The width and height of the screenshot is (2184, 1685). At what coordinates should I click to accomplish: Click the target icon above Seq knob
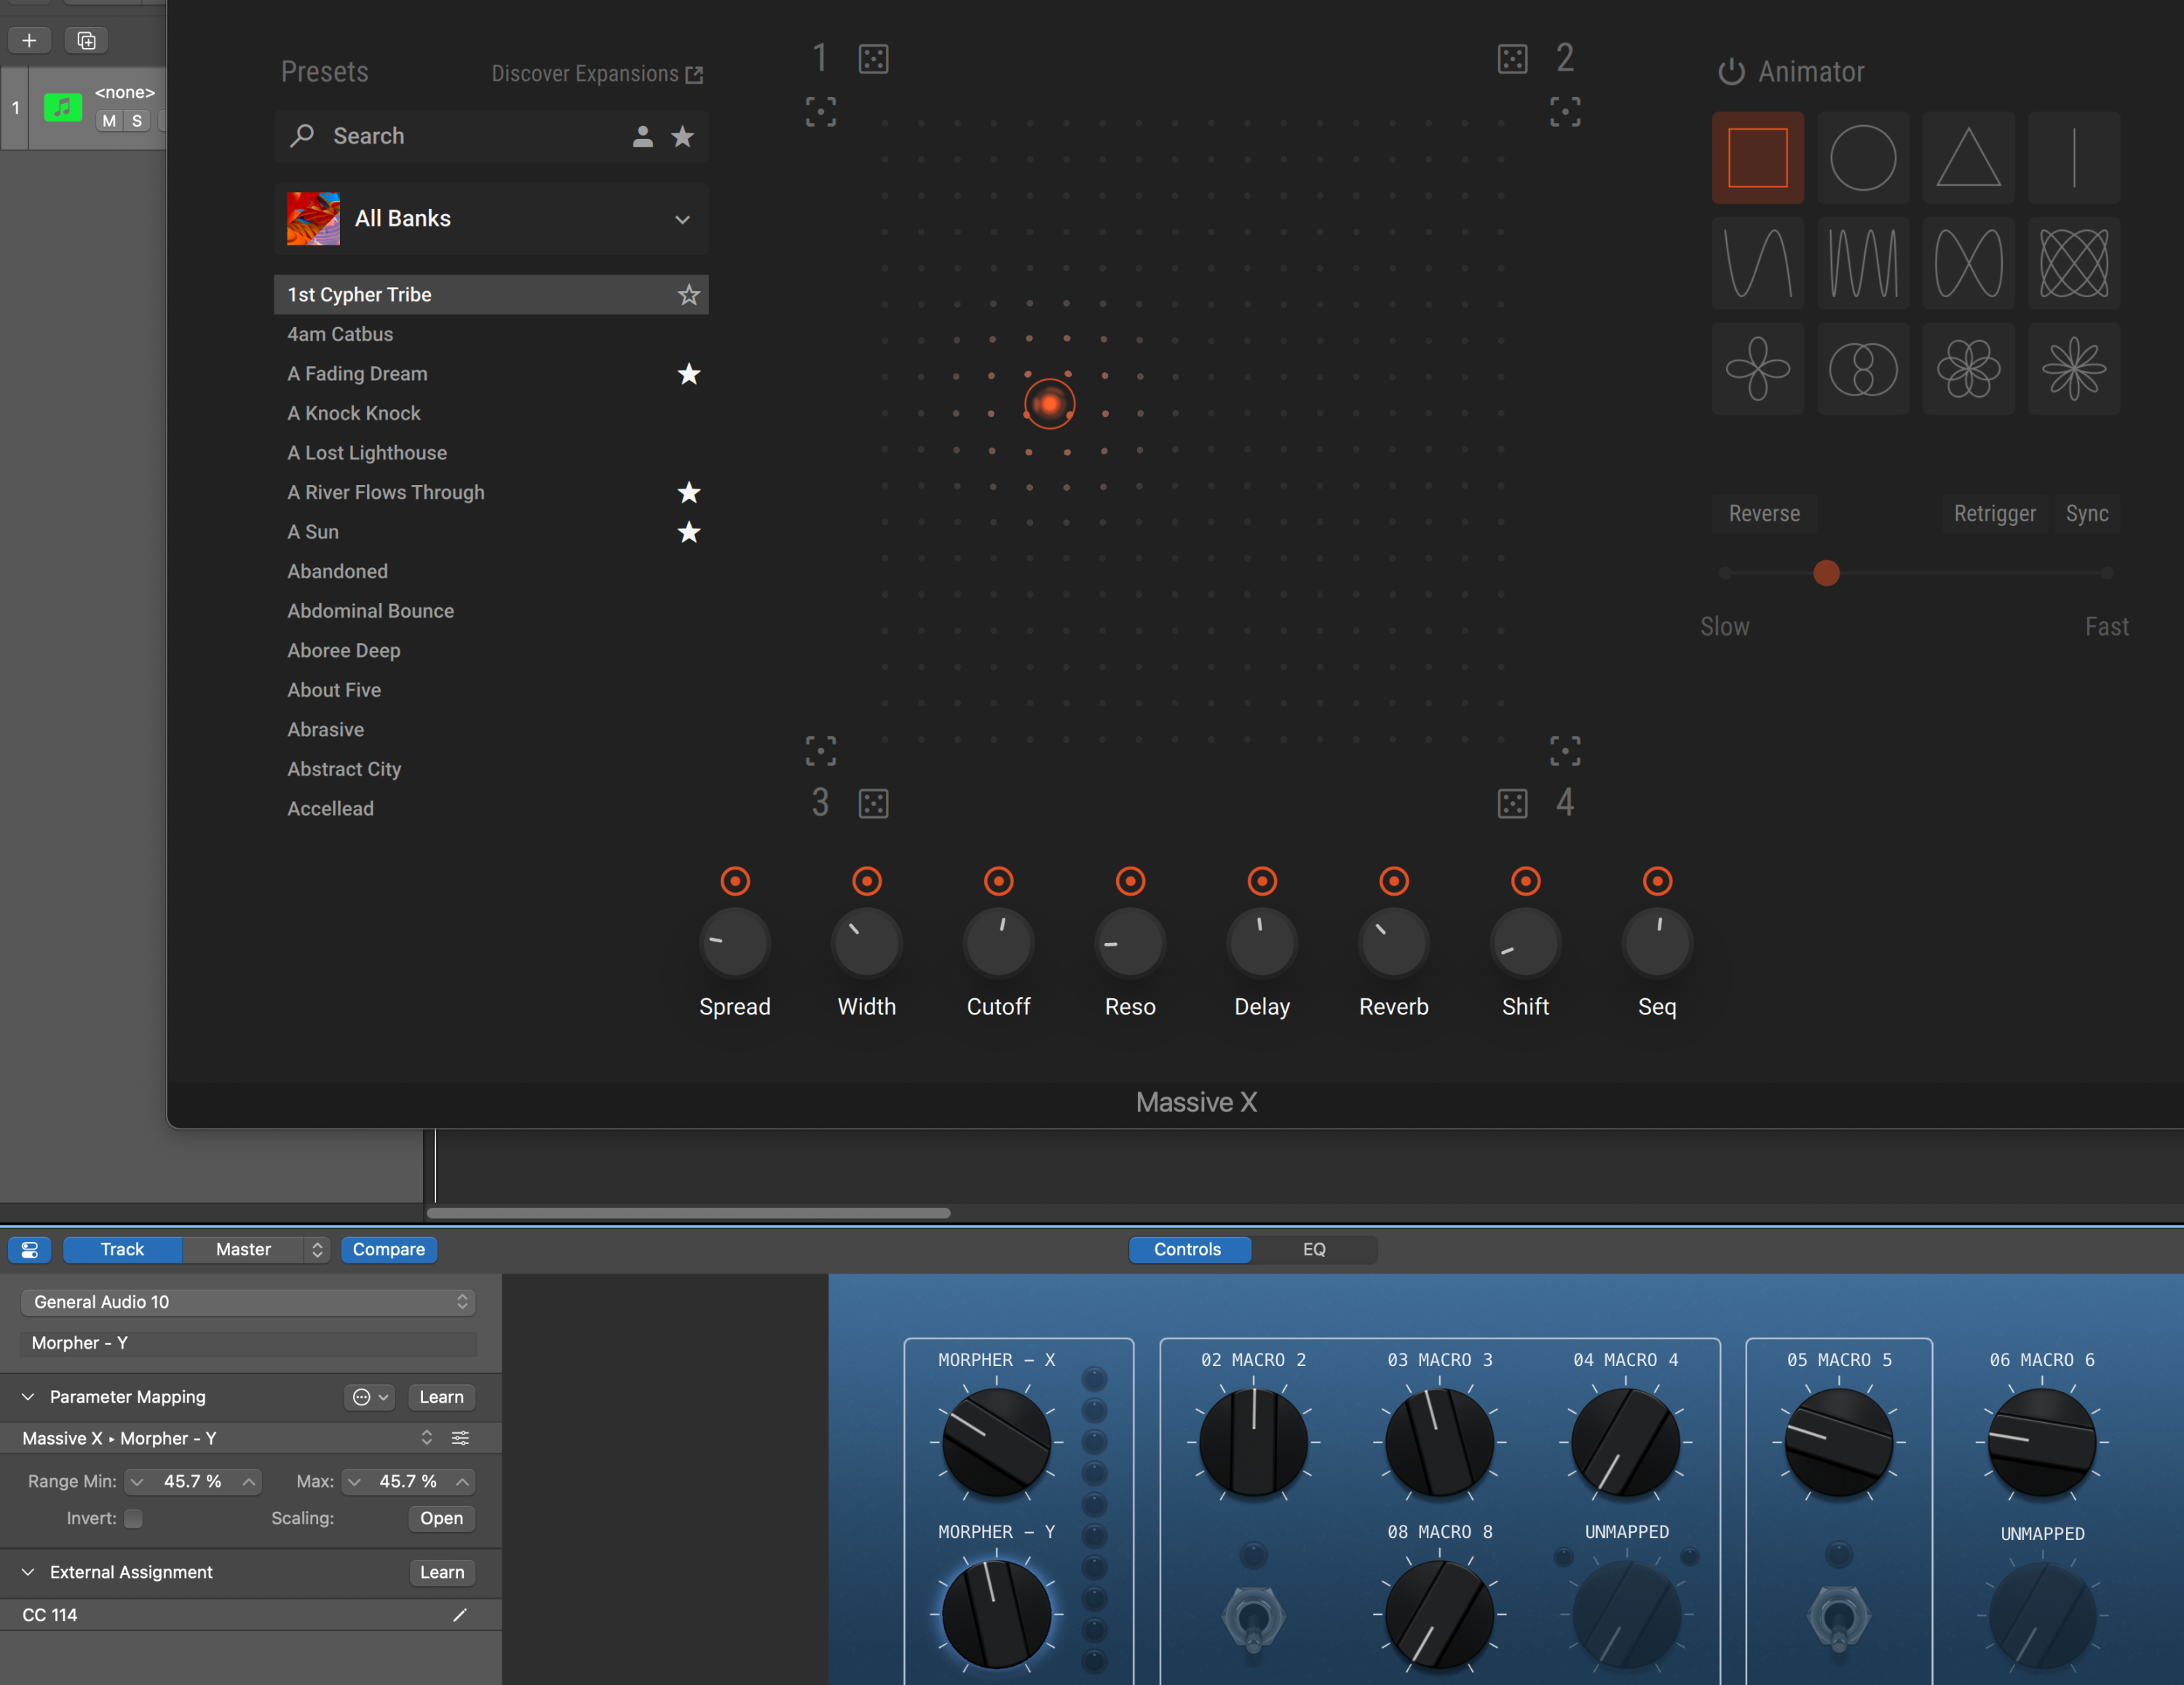[1657, 881]
